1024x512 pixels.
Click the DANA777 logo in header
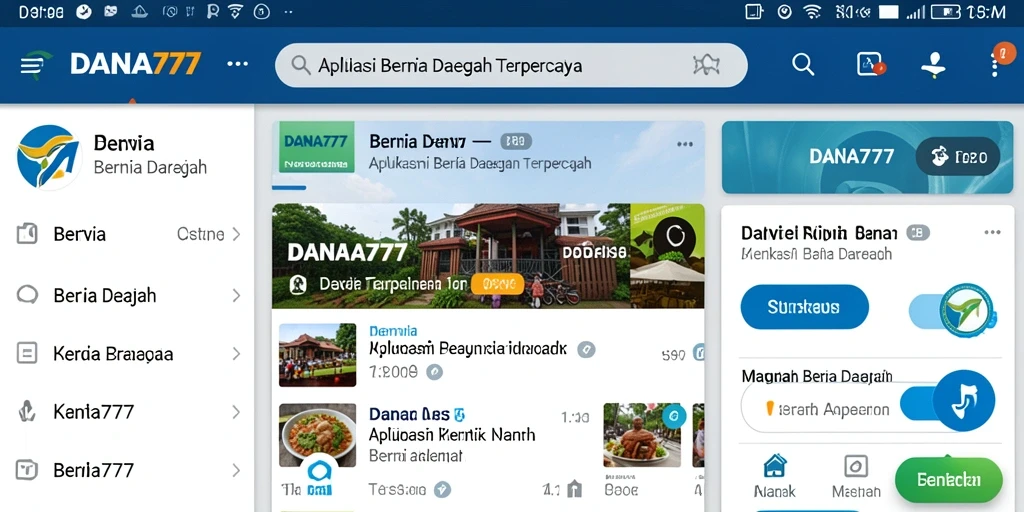pyautogui.click(x=135, y=64)
